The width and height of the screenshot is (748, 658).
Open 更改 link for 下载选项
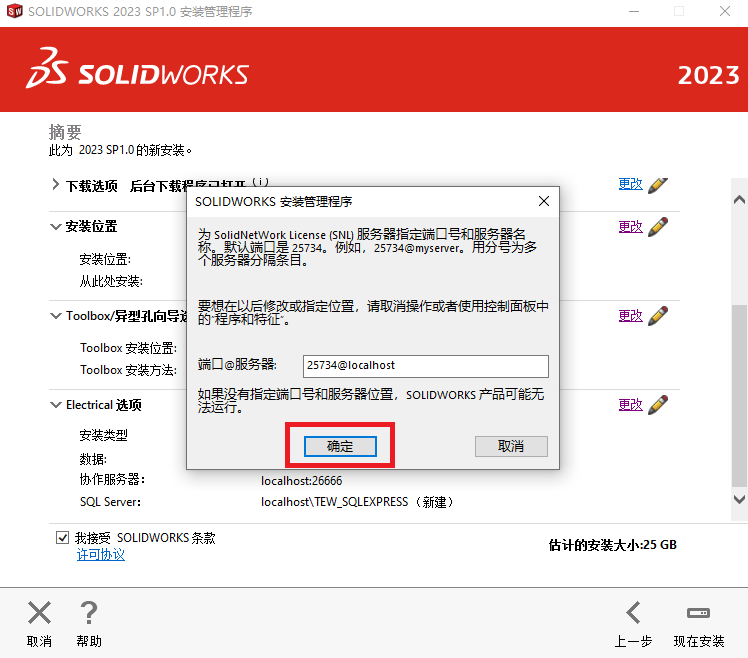(x=630, y=184)
